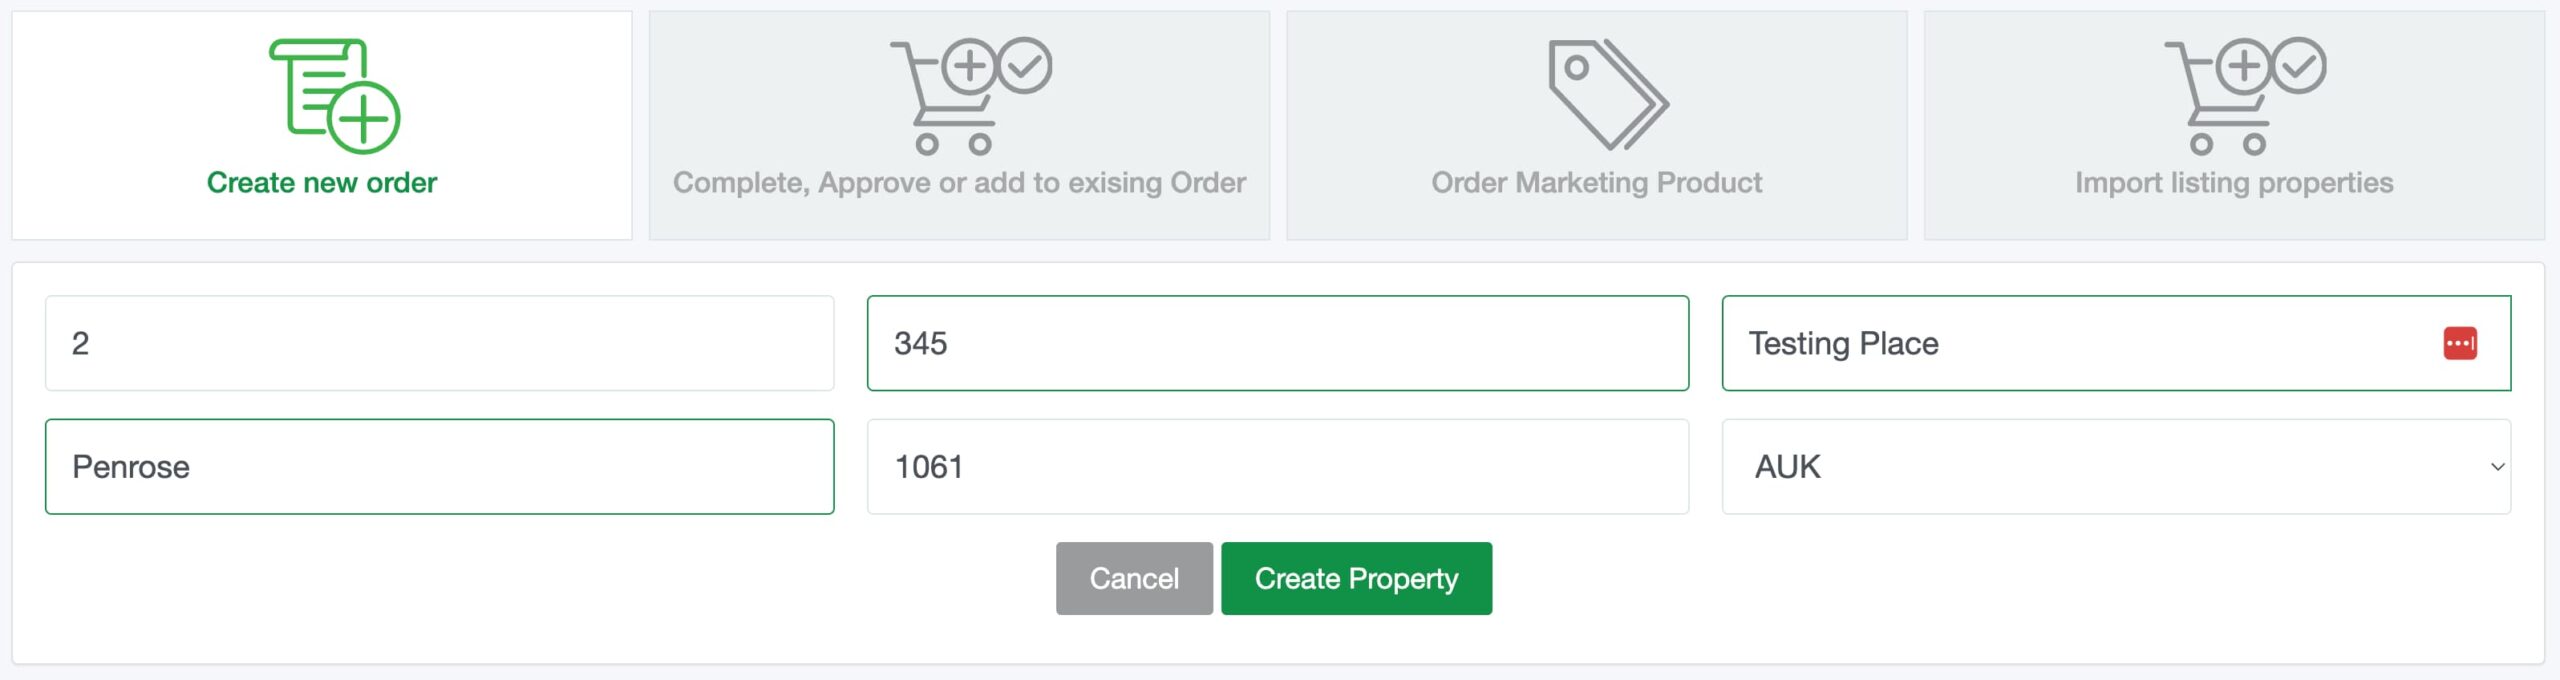The height and width of the screenshot is (680, 2560).
Task: Click the Import listing properties text label
Action: point(2234,184)
